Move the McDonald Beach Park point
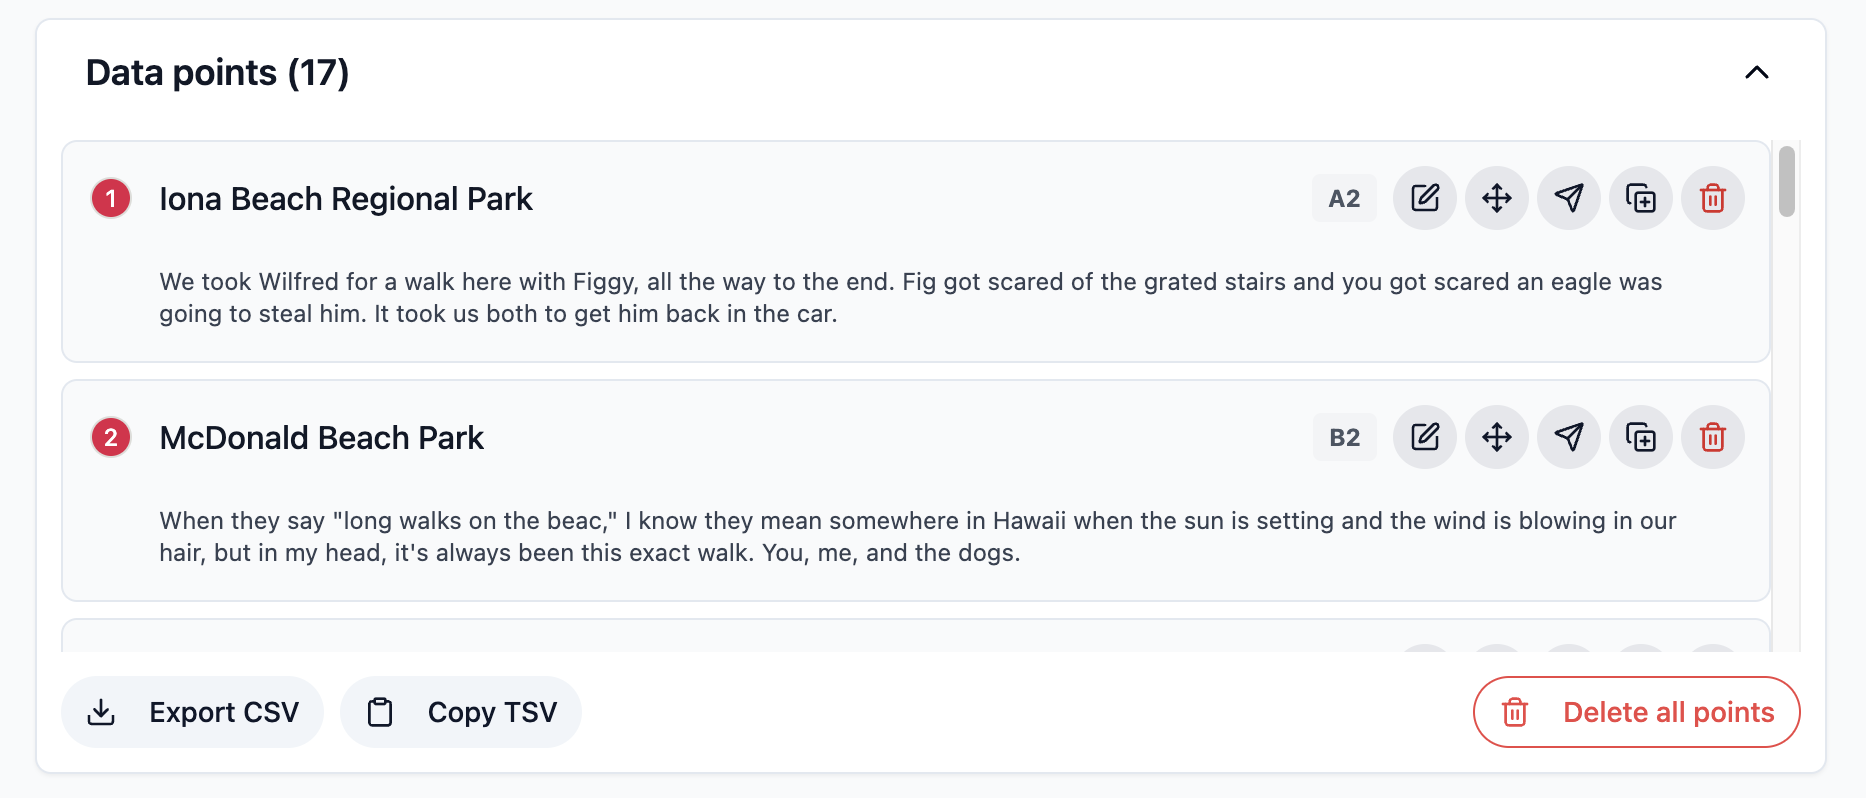The image size is (1866, 798). [1497, 437]
